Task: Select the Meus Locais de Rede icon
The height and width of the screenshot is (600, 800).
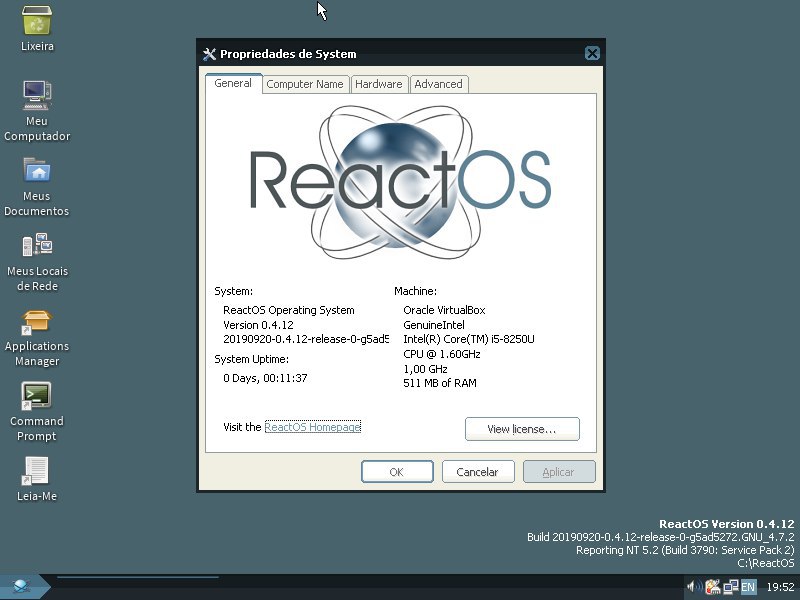Action: [37, 245]
